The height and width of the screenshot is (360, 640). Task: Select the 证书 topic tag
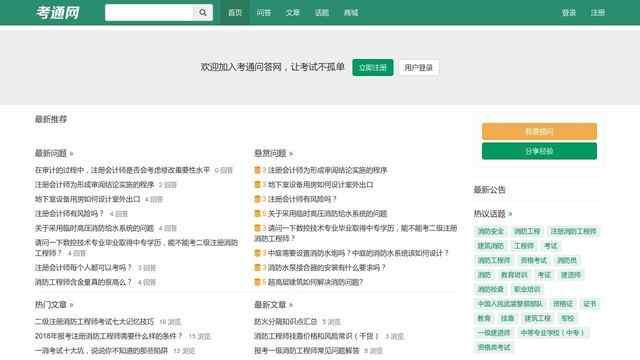(x=590, y=304)
